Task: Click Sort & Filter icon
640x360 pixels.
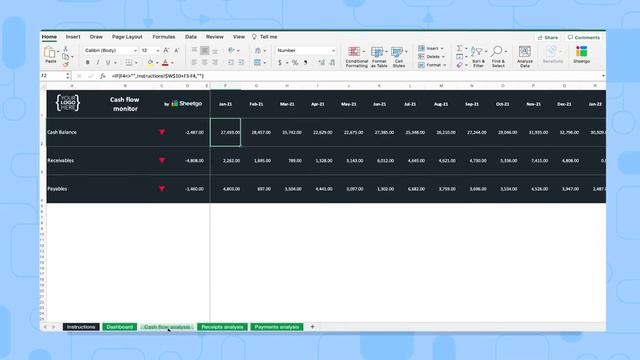Action: pos(476,51)
